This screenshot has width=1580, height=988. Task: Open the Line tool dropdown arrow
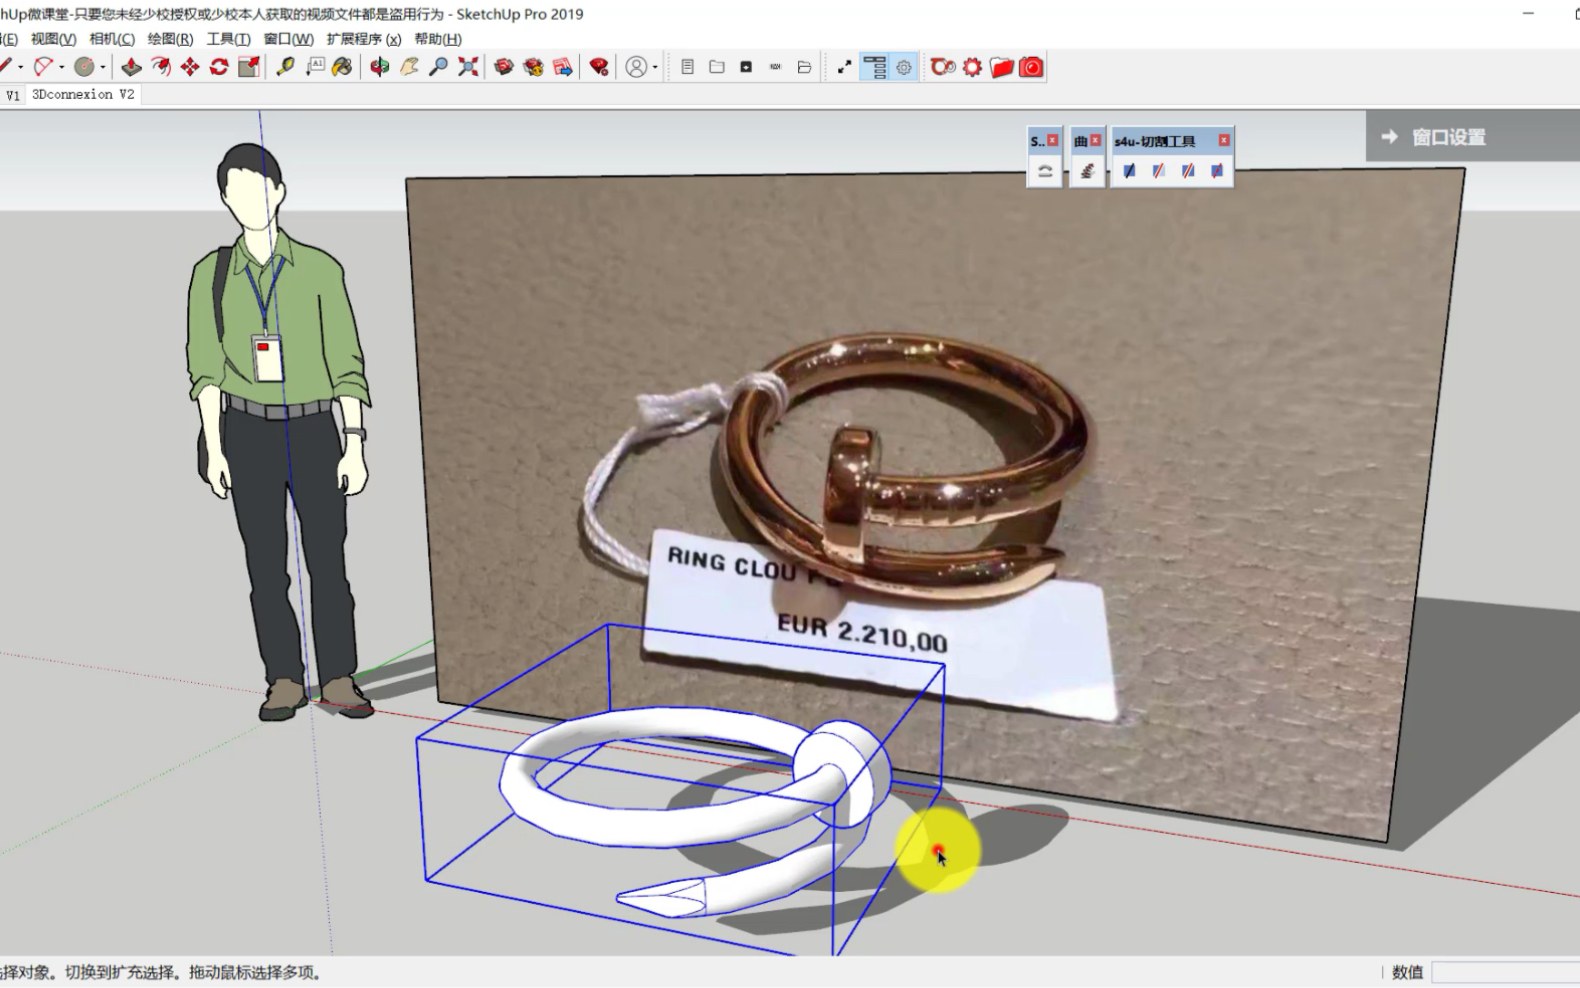tap(20, 67)
